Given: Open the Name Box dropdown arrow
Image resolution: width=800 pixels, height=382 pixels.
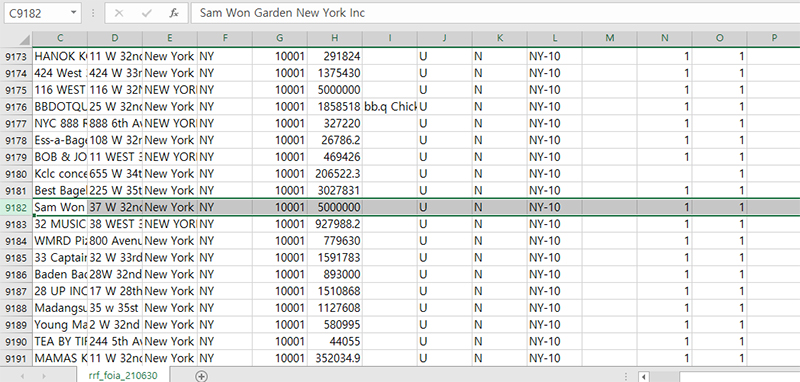Looking at the screenshot, I should pos(73,13).
